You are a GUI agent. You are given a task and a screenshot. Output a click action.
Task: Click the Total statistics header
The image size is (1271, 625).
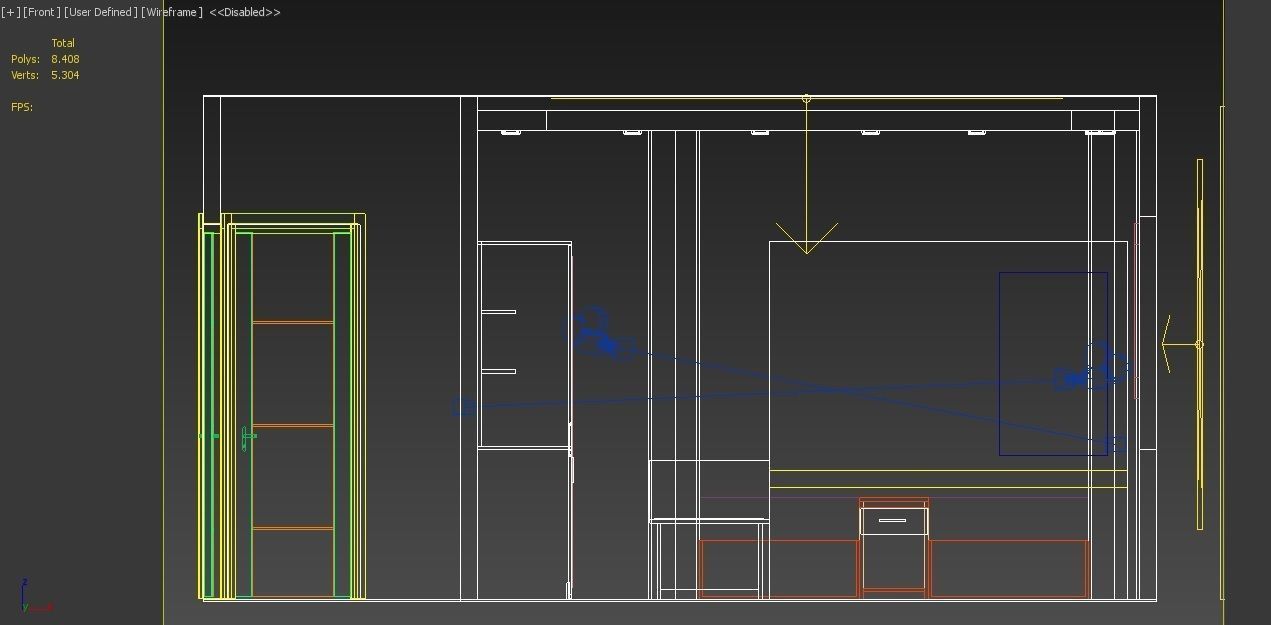pyautogui.click(x=63, y=43)
